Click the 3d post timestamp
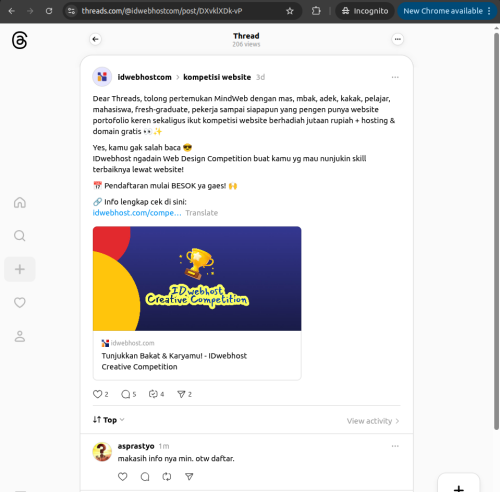 click(260, 77)
